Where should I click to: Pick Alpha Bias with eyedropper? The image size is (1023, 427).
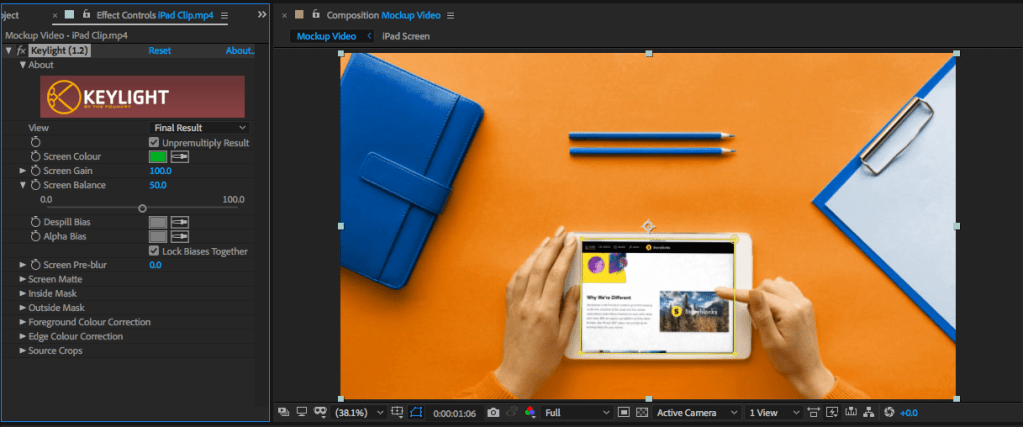point(180,236)
